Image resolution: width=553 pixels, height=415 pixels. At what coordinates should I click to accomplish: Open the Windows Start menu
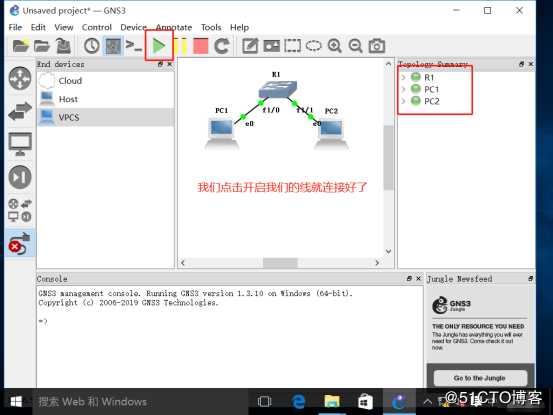click(x=16, y=402)
